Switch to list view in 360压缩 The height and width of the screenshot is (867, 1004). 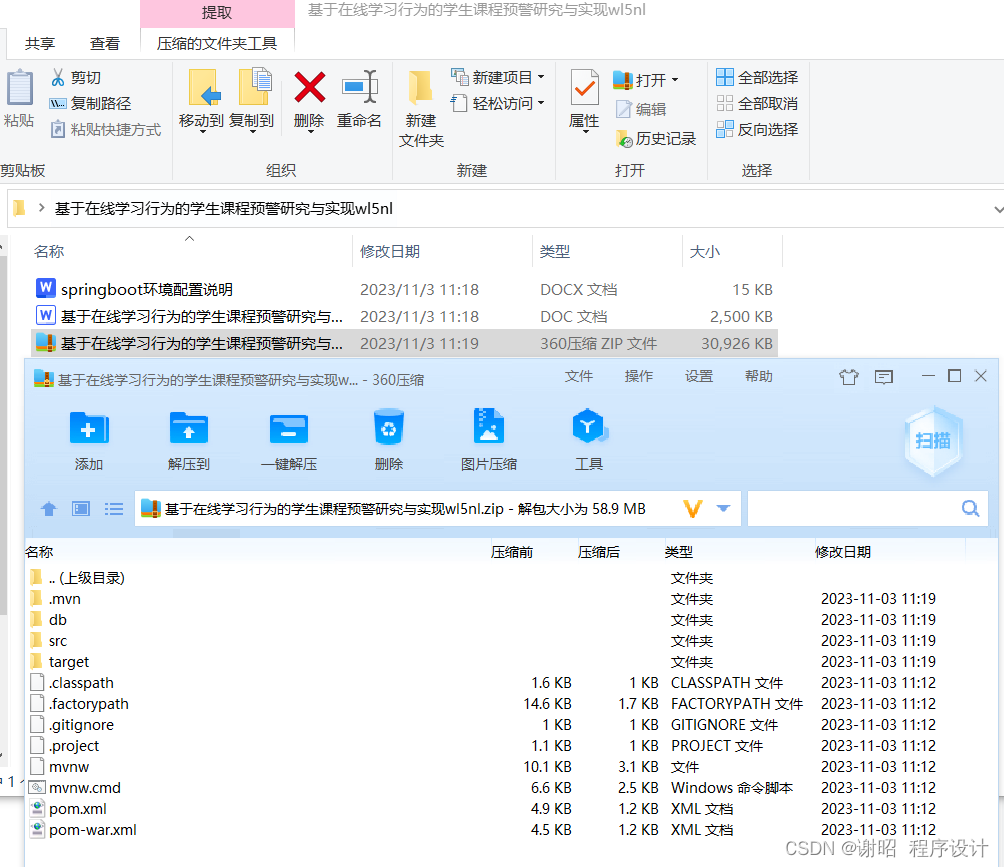(x=113, y=508)
